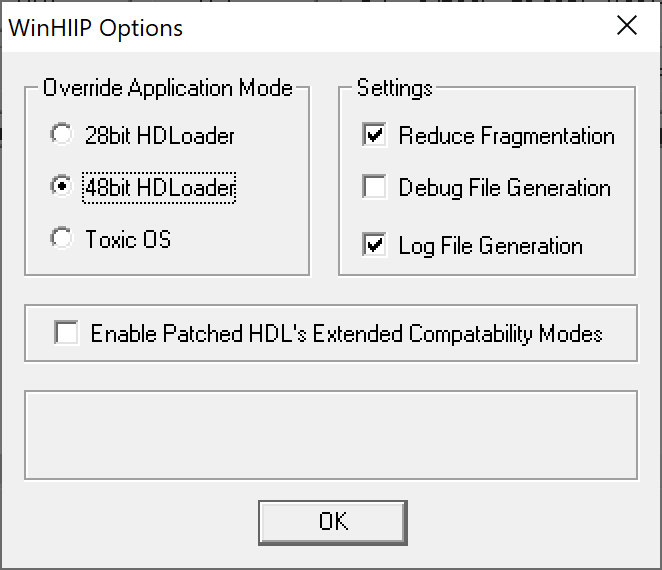662x570 pixels.
Task: Click the 'Override Application Mode' group heading
Action: click(168, 88)
